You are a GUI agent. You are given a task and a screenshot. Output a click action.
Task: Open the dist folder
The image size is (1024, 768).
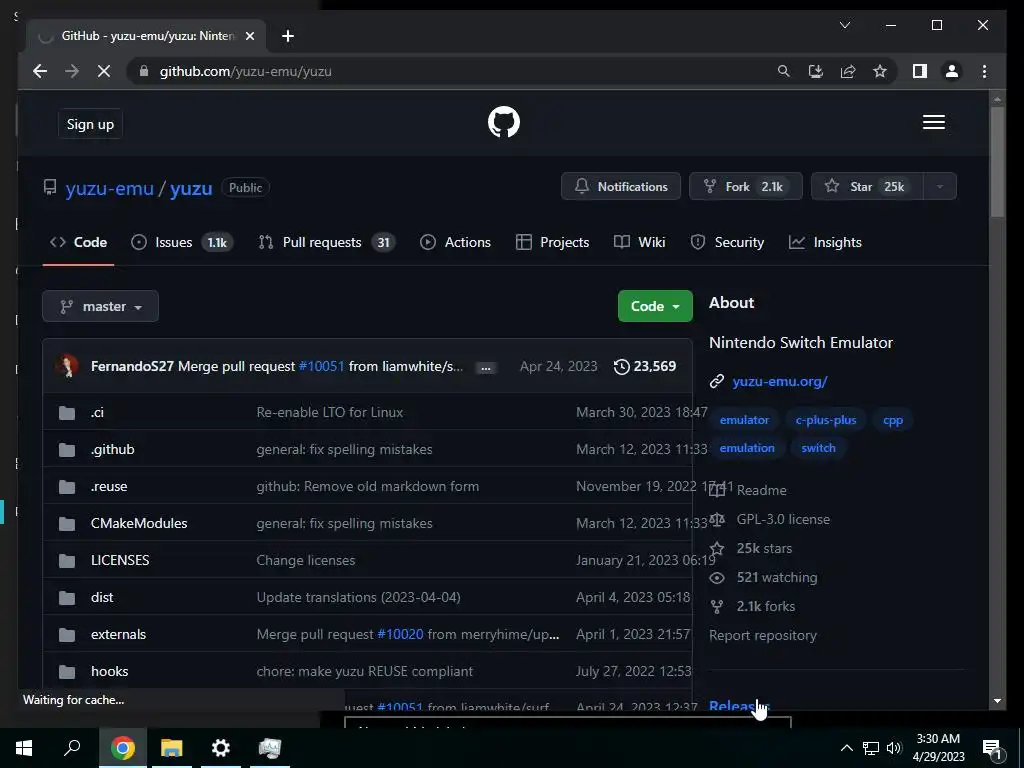[x=102, y=597]
